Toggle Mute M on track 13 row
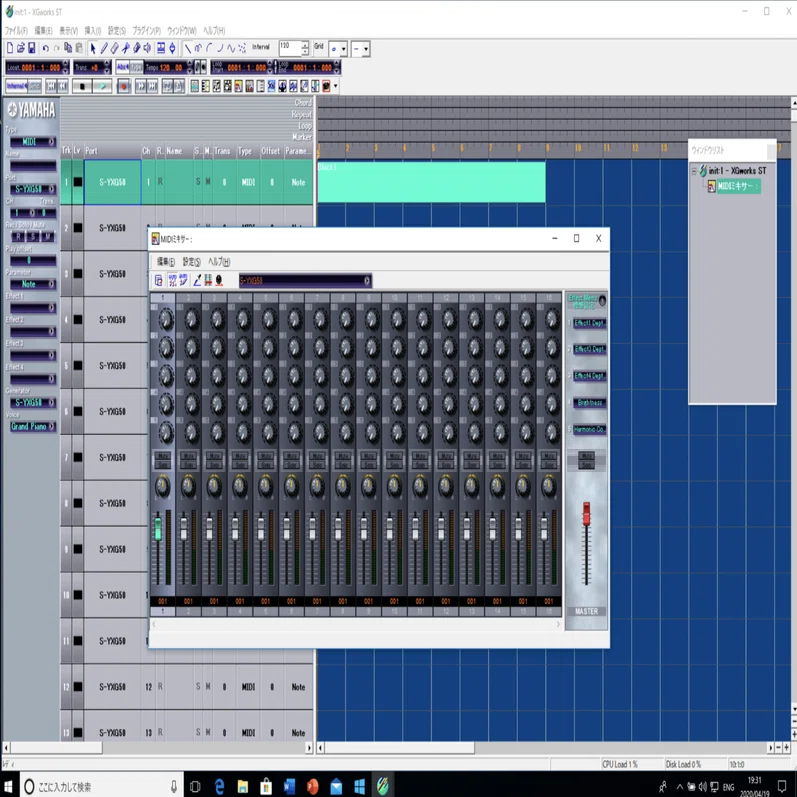 pos(208,732)
